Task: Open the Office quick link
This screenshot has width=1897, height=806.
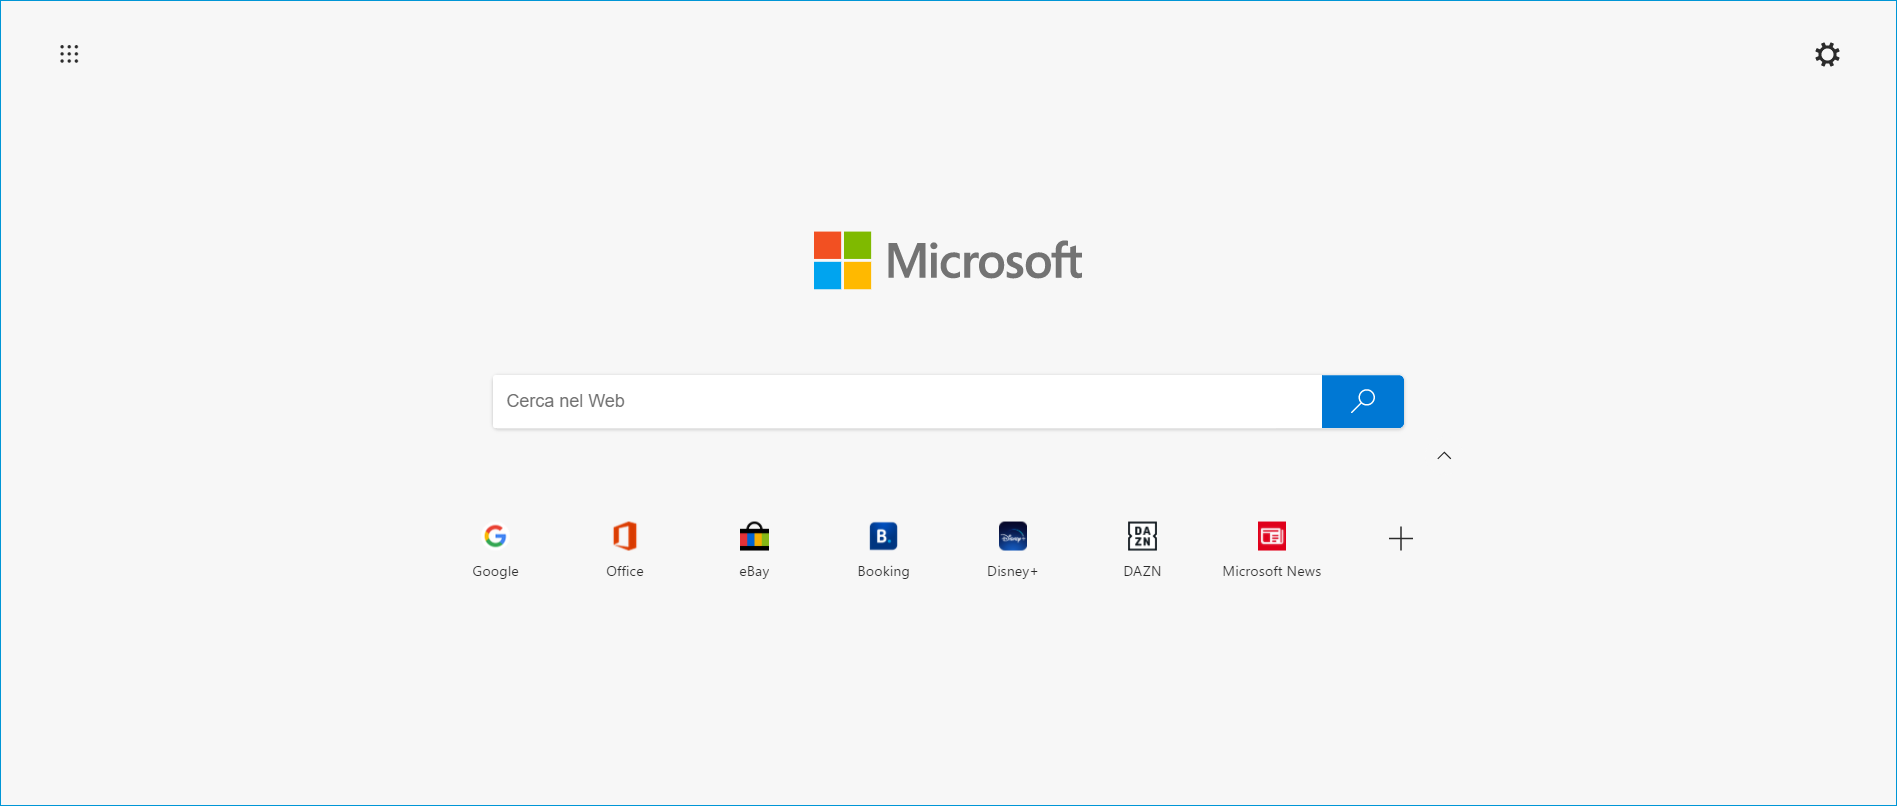Action: [625, 549]
